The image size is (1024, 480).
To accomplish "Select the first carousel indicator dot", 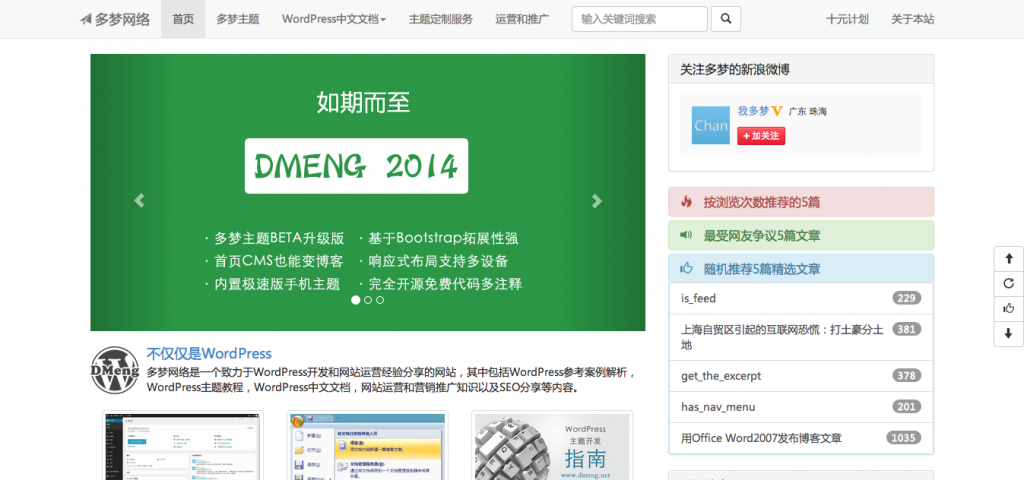I will tap(356, 299).
